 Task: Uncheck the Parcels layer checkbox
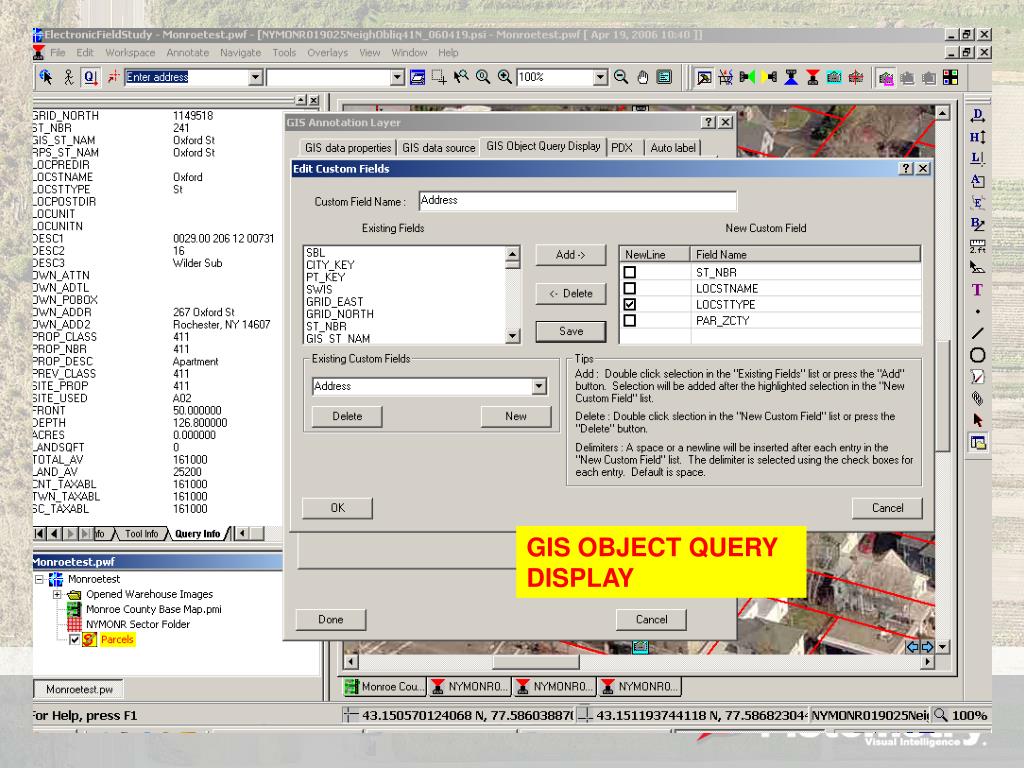[x=74, y=639]
